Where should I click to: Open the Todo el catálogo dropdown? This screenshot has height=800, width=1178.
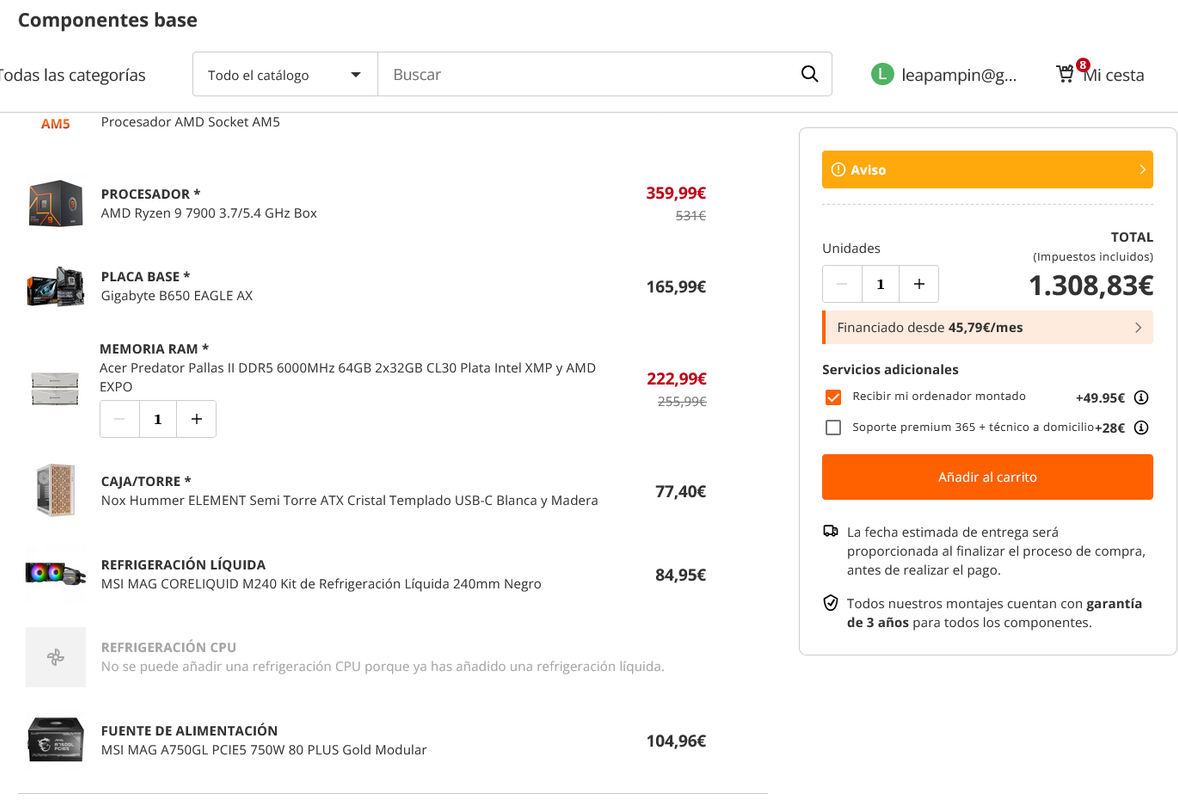[x=285, y=74]
